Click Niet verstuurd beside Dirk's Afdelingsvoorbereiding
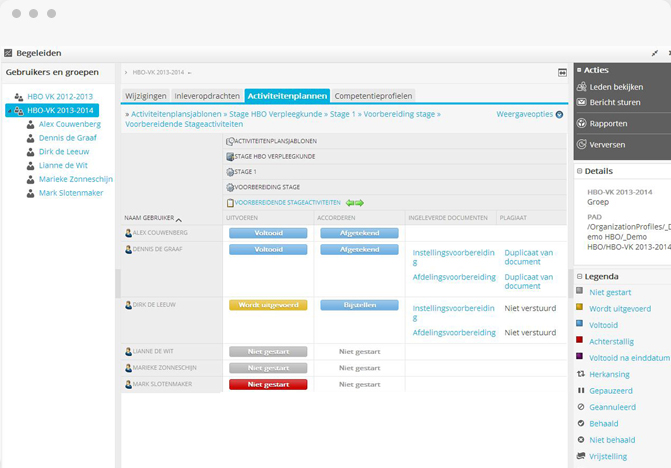This screenshot has width=671, height=468. coord(530,333)
